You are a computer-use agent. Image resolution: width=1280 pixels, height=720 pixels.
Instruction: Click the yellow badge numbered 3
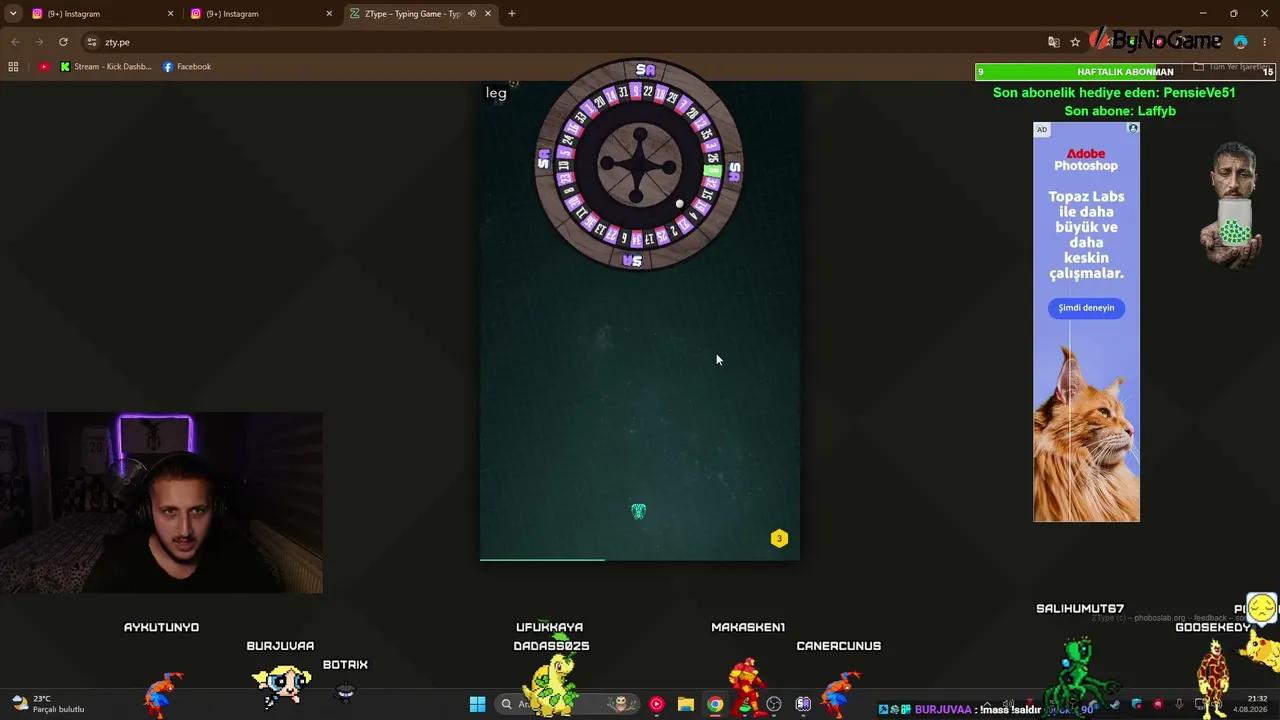coord(779,538)
